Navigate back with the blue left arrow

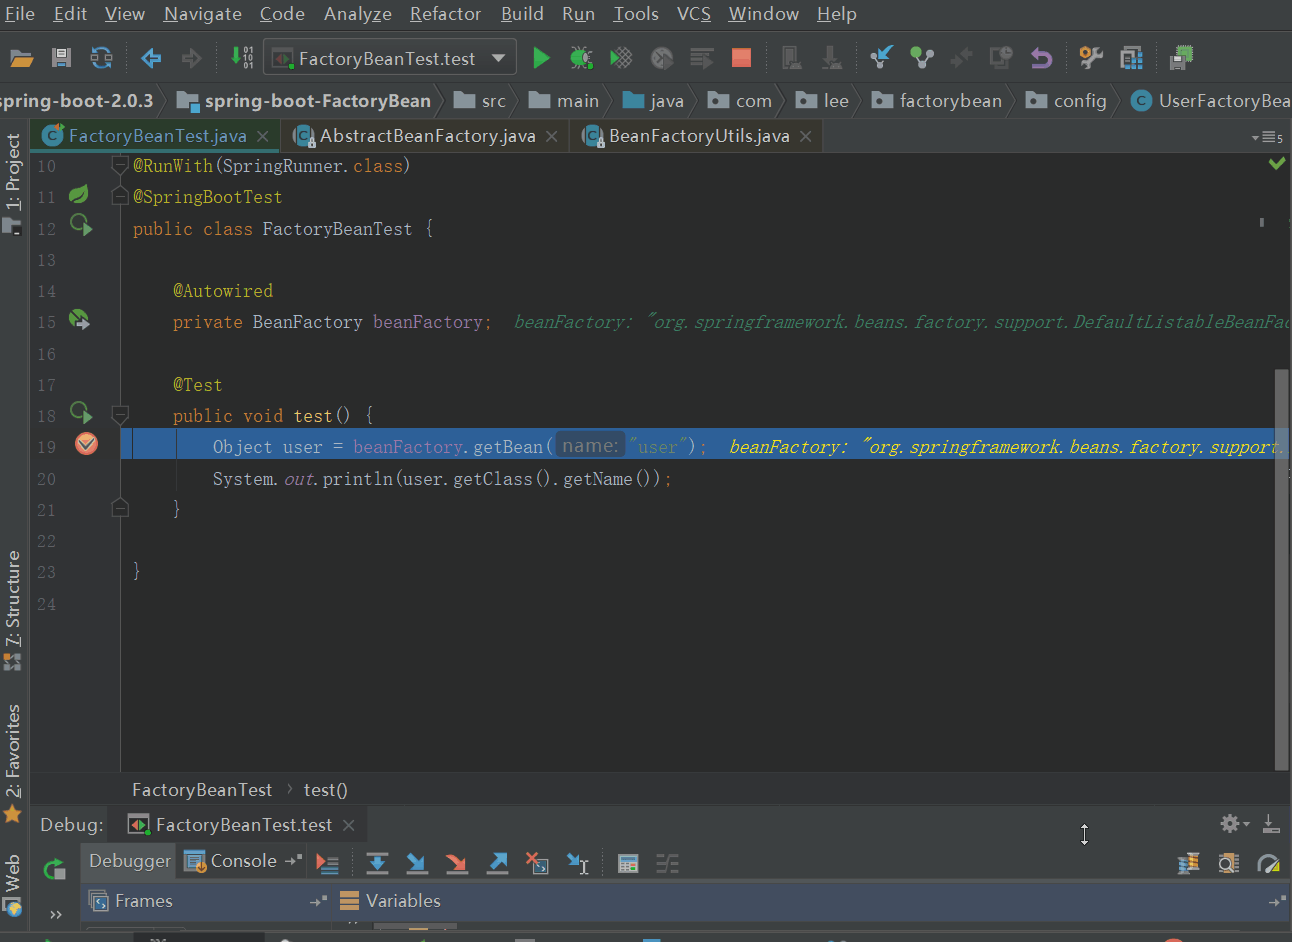[151, 58]
